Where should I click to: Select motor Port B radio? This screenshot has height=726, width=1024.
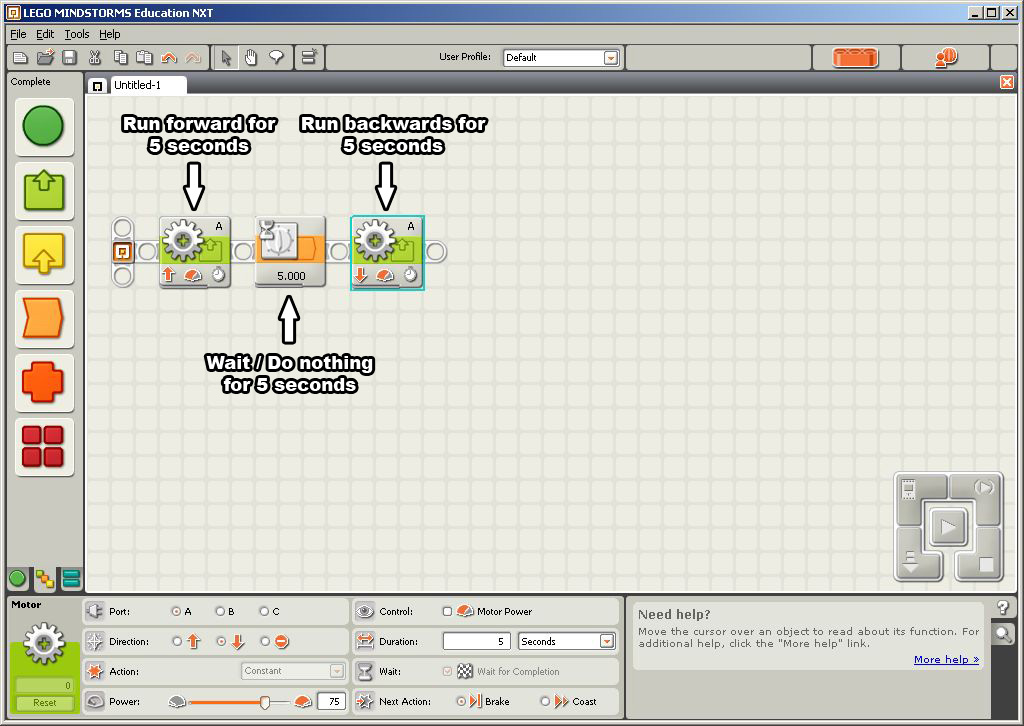[x=220, y=612]
